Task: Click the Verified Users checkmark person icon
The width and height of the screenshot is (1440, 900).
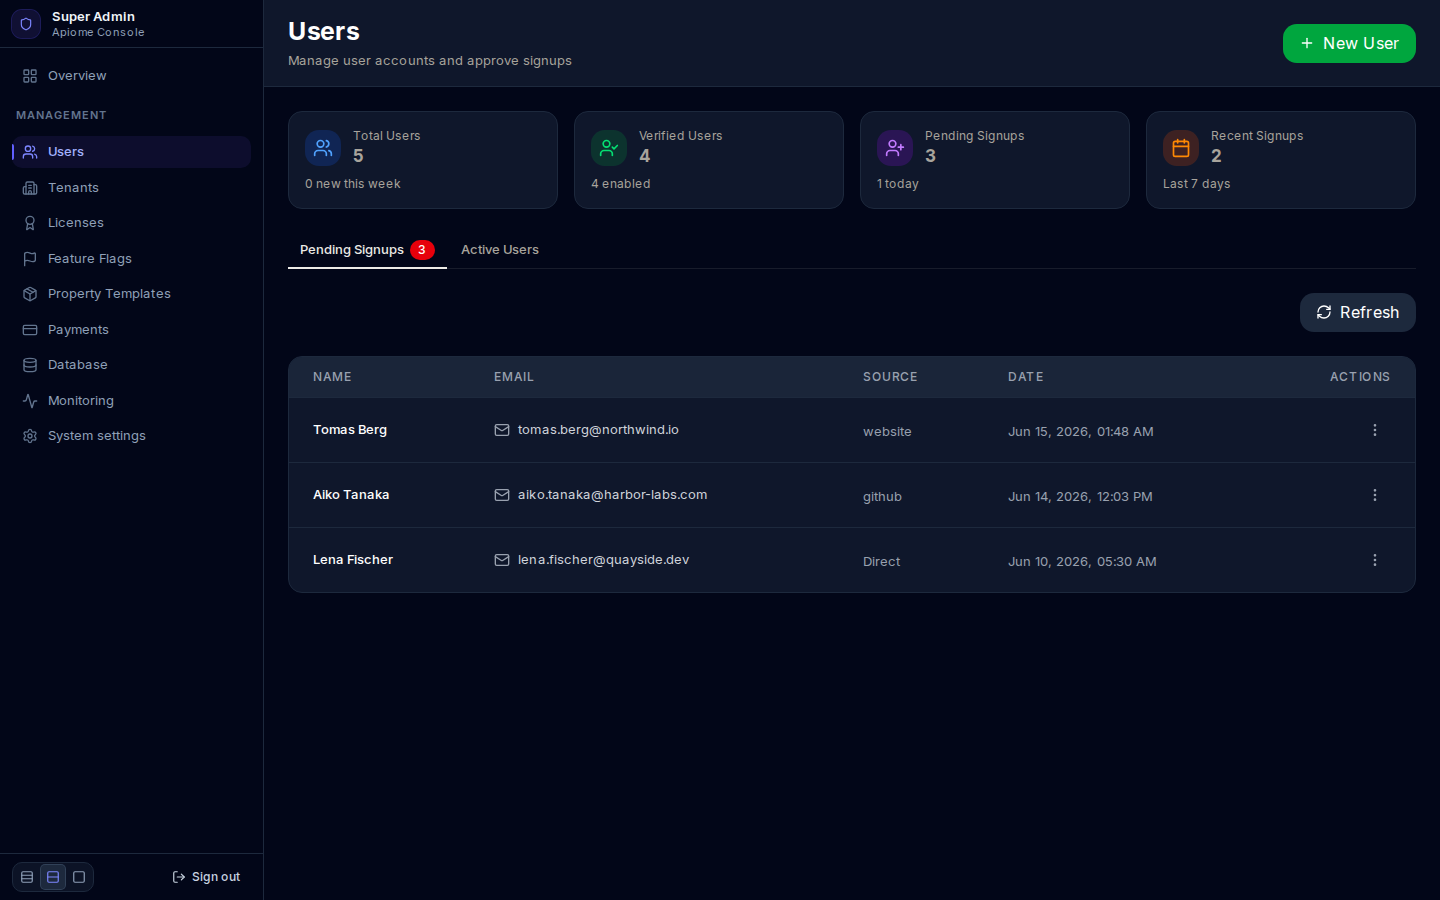Action: pos(609,148)
